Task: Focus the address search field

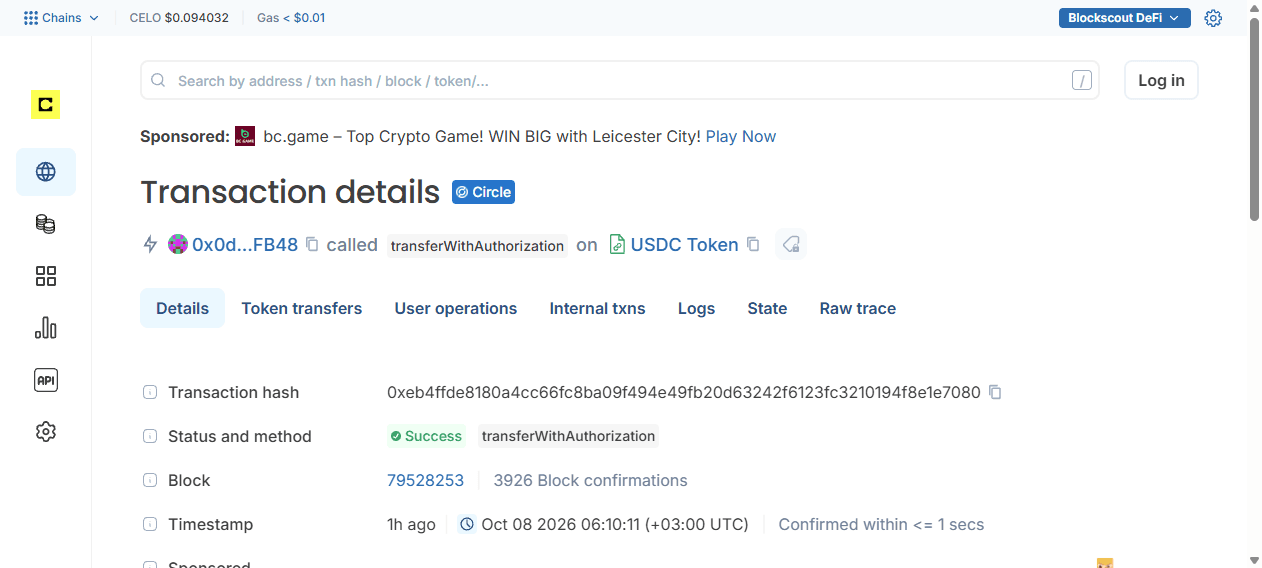Action: pyautogui.click(x=620, y=80)
